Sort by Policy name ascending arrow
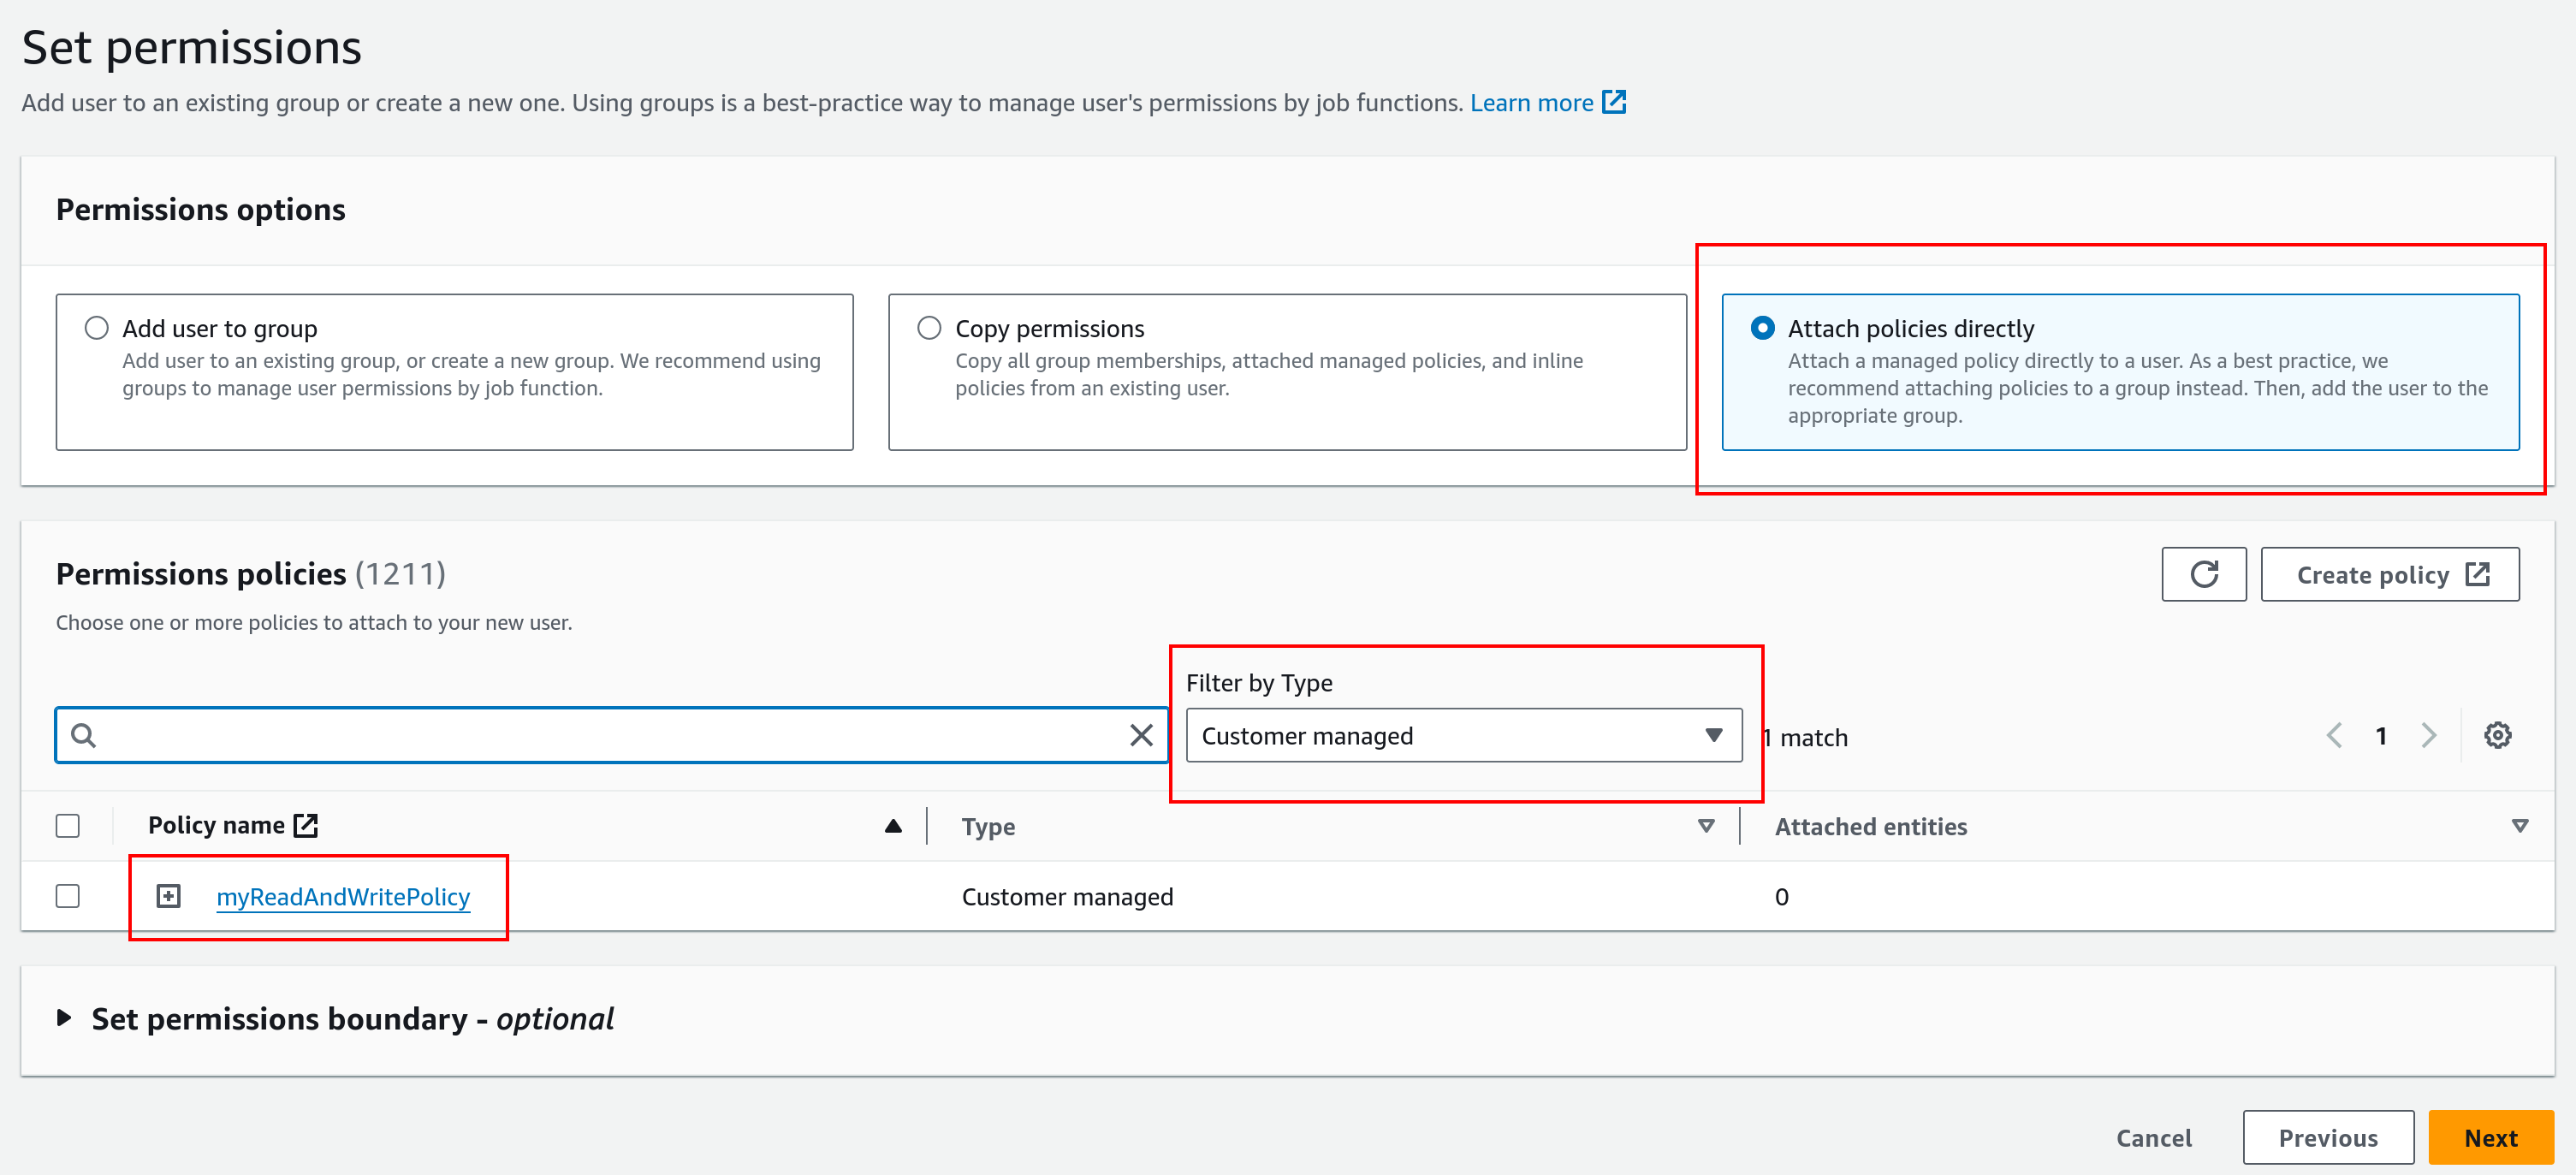 click(x=893, y=826)
